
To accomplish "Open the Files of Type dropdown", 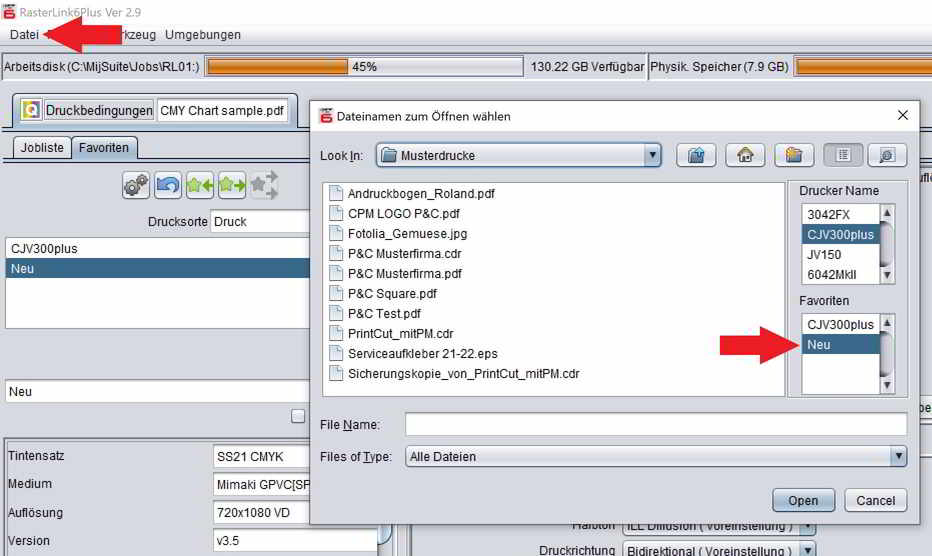I will 897,456.
